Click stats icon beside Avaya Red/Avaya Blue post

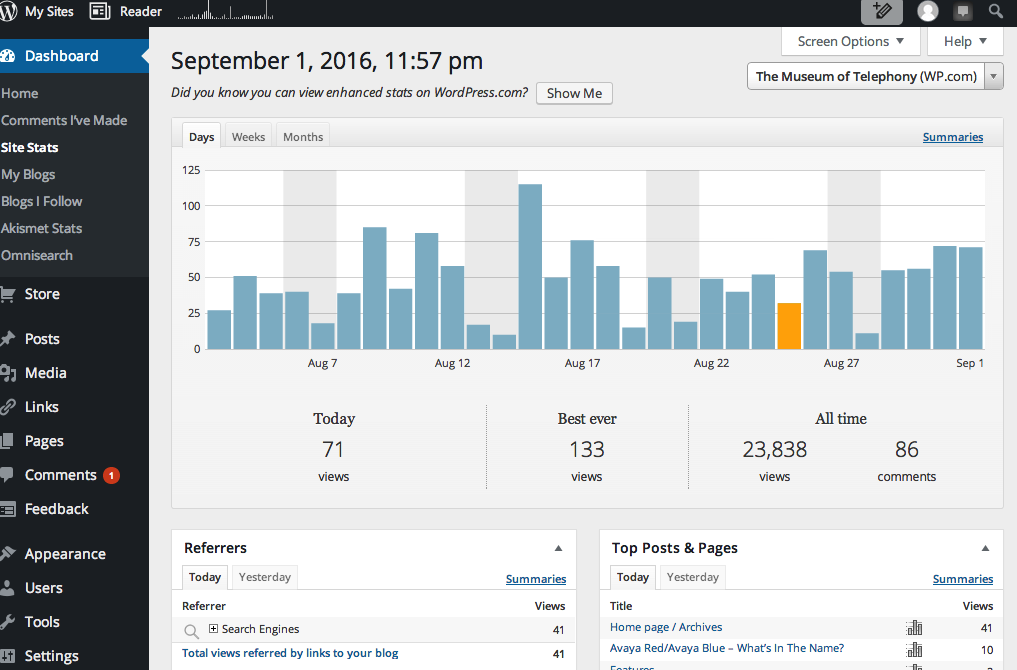click(914, 649)
